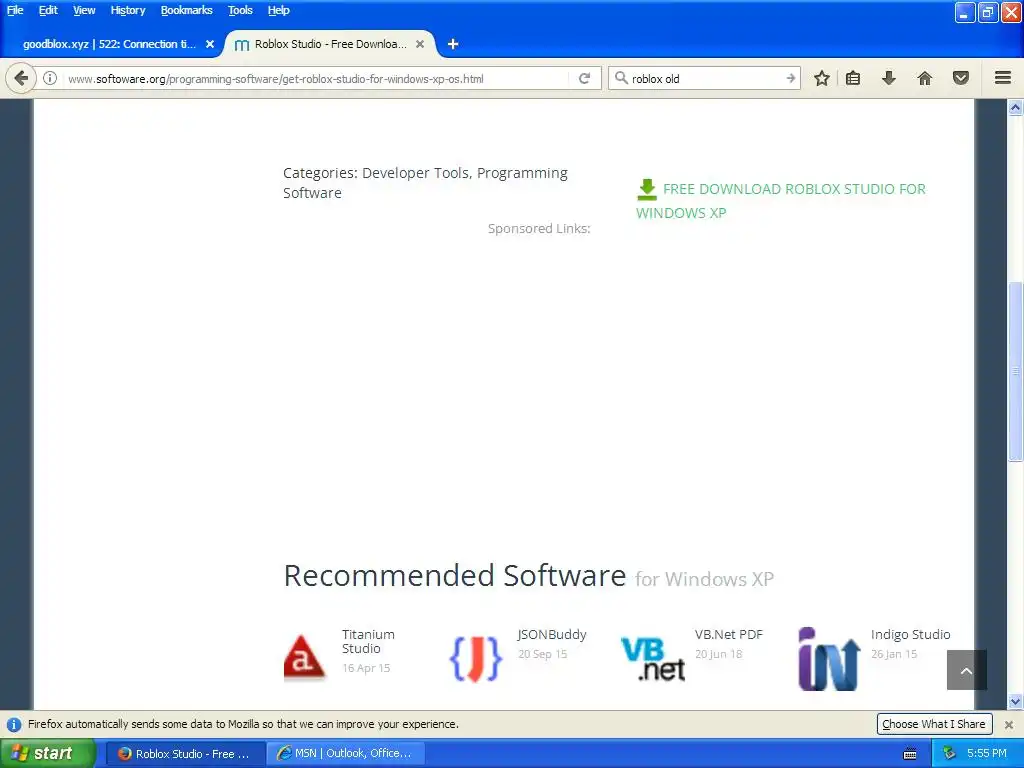Viewport: 1024px width, 768px height.
Task: Click the 5:55 PM clock
Action: [x=987, y=754]
